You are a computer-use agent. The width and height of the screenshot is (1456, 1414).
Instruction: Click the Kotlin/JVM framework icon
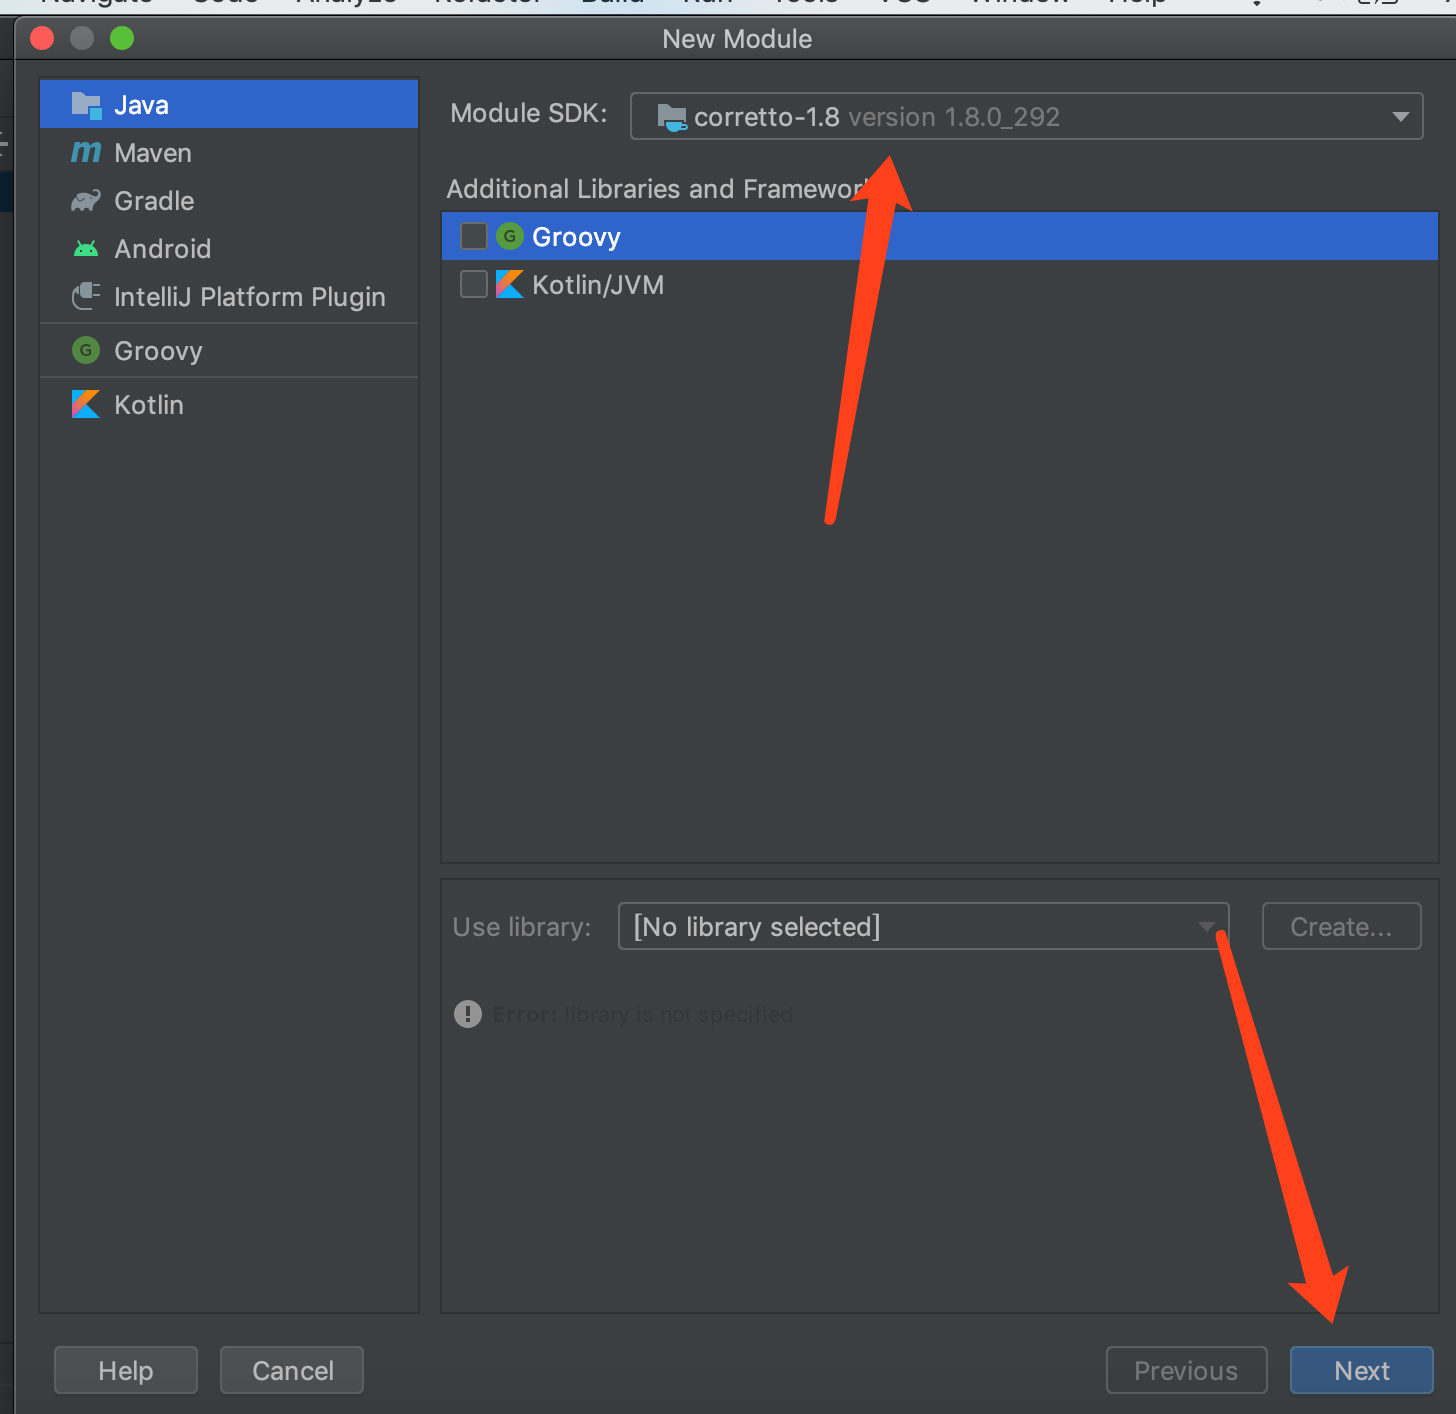[510, 285]
